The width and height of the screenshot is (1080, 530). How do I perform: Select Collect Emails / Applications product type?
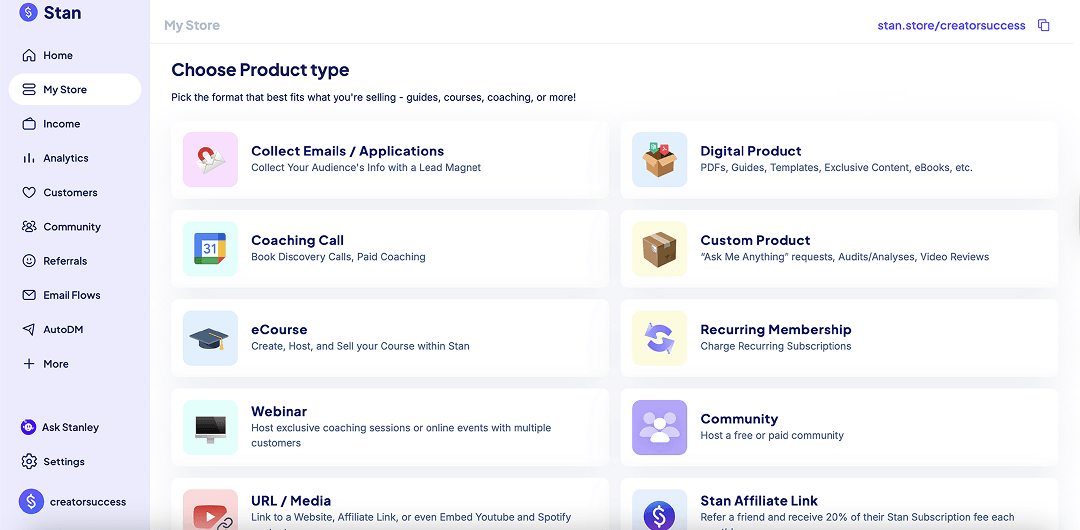coord(390,159)
